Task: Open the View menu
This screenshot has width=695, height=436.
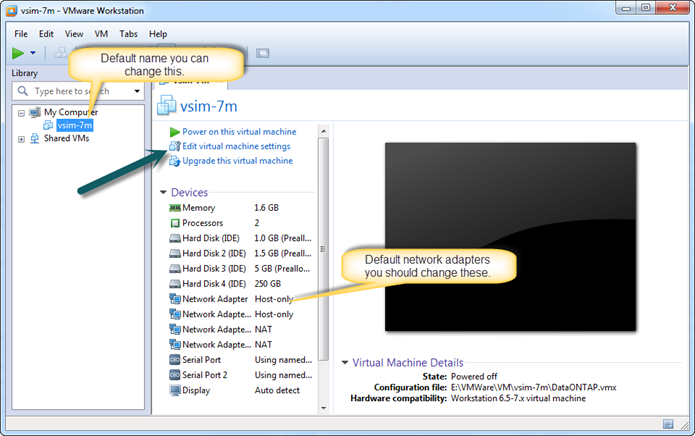Action: pos(74,34)
